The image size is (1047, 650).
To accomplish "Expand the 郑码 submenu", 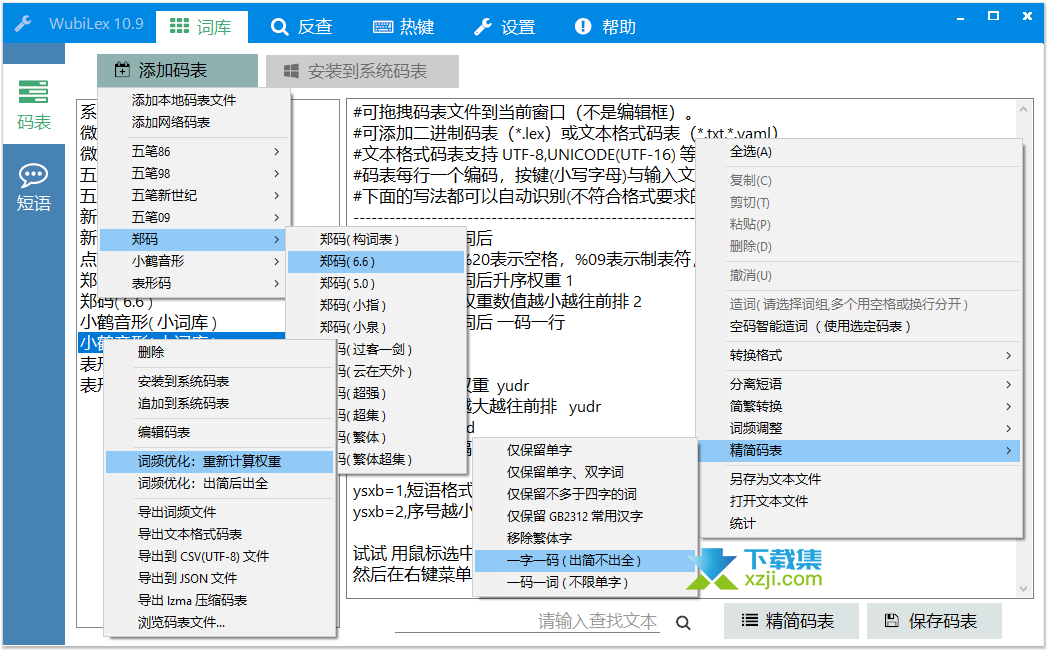I will tap(194, 239).
